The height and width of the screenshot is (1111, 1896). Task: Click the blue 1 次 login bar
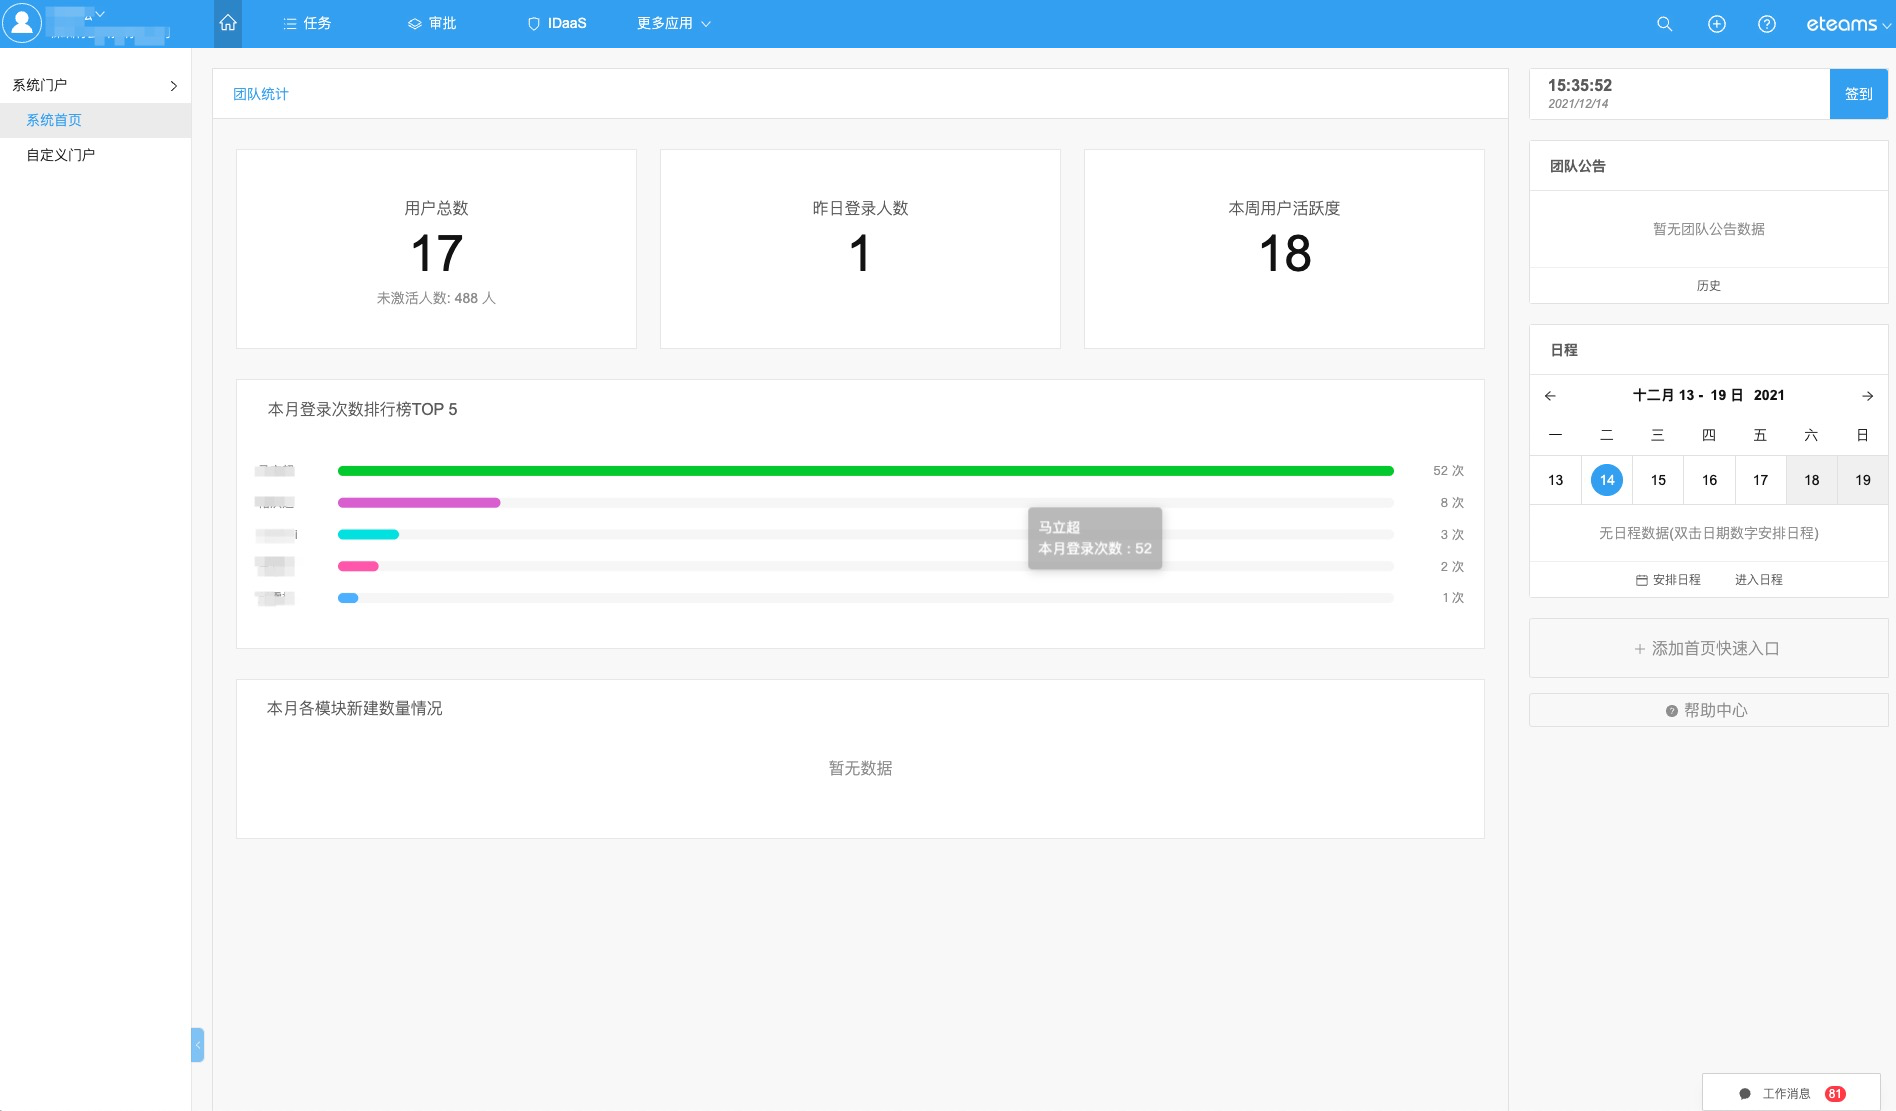click(348, 598)
